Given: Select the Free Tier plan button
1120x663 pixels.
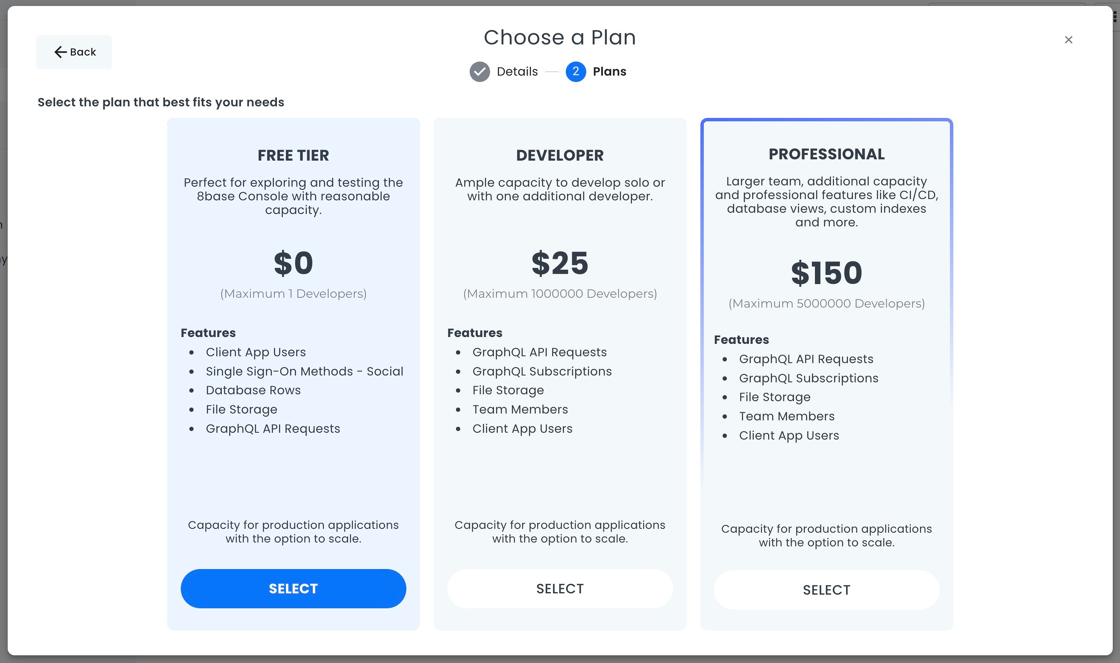Looking at the screenshot, I should pyautogui.click(x=293, y=589).
